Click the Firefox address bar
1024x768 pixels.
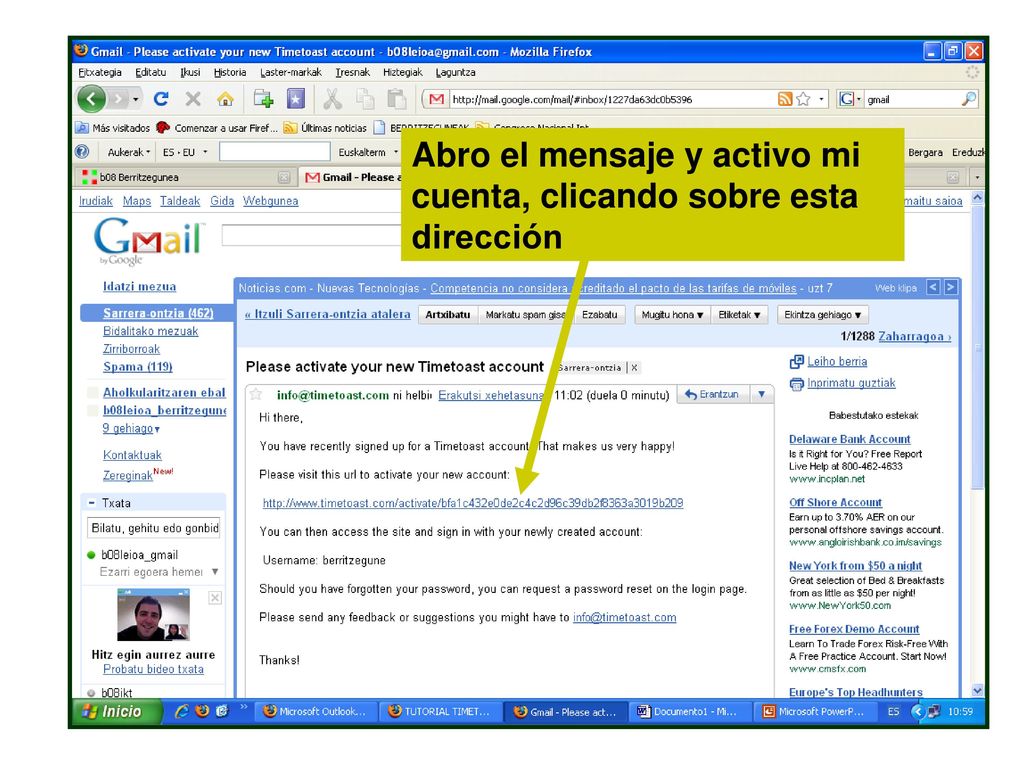611,99
